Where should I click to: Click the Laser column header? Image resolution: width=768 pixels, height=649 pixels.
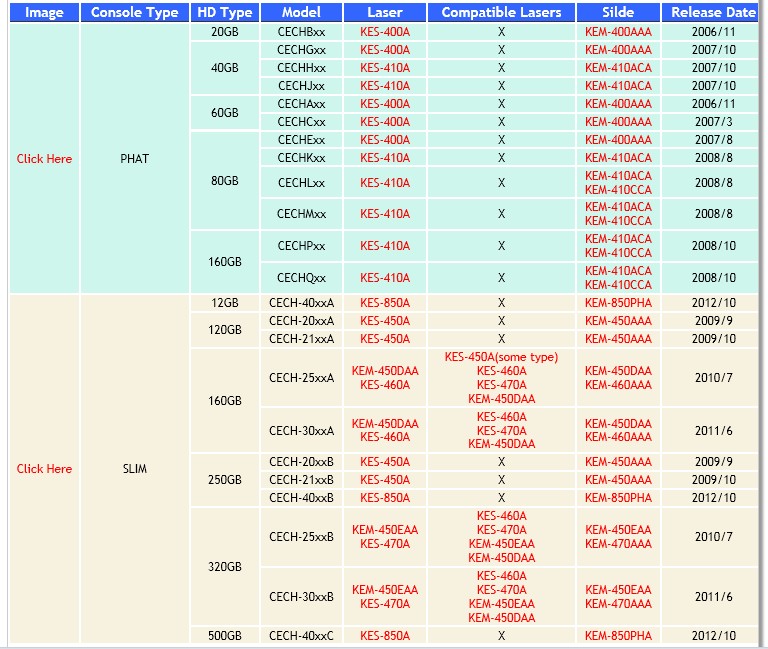pos(385,12)
